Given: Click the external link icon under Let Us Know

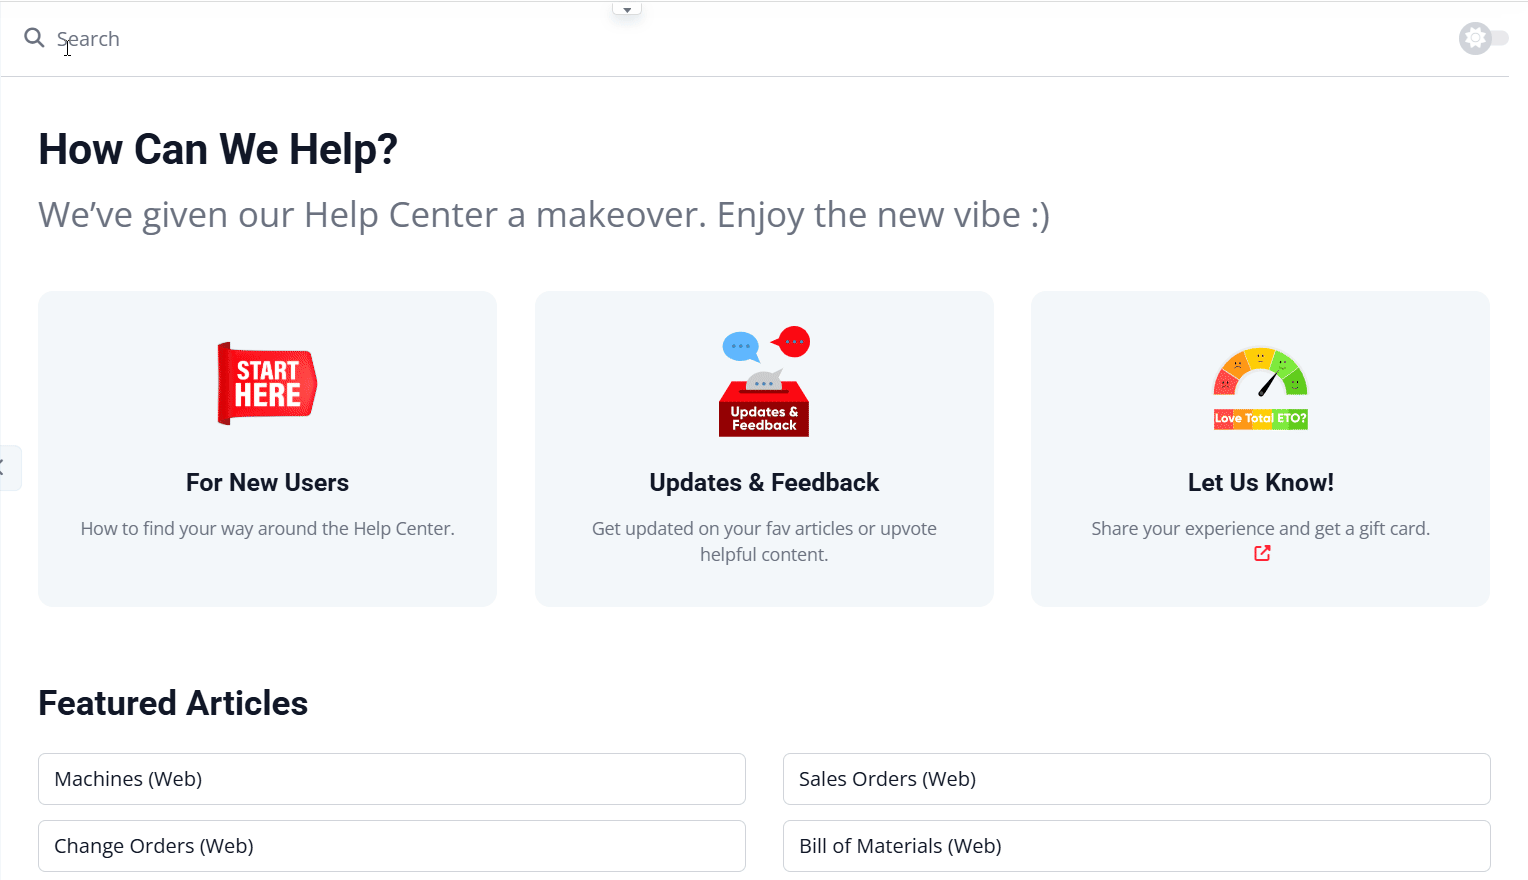Looking at the screenshot, I should click(x=1260, y=553).
